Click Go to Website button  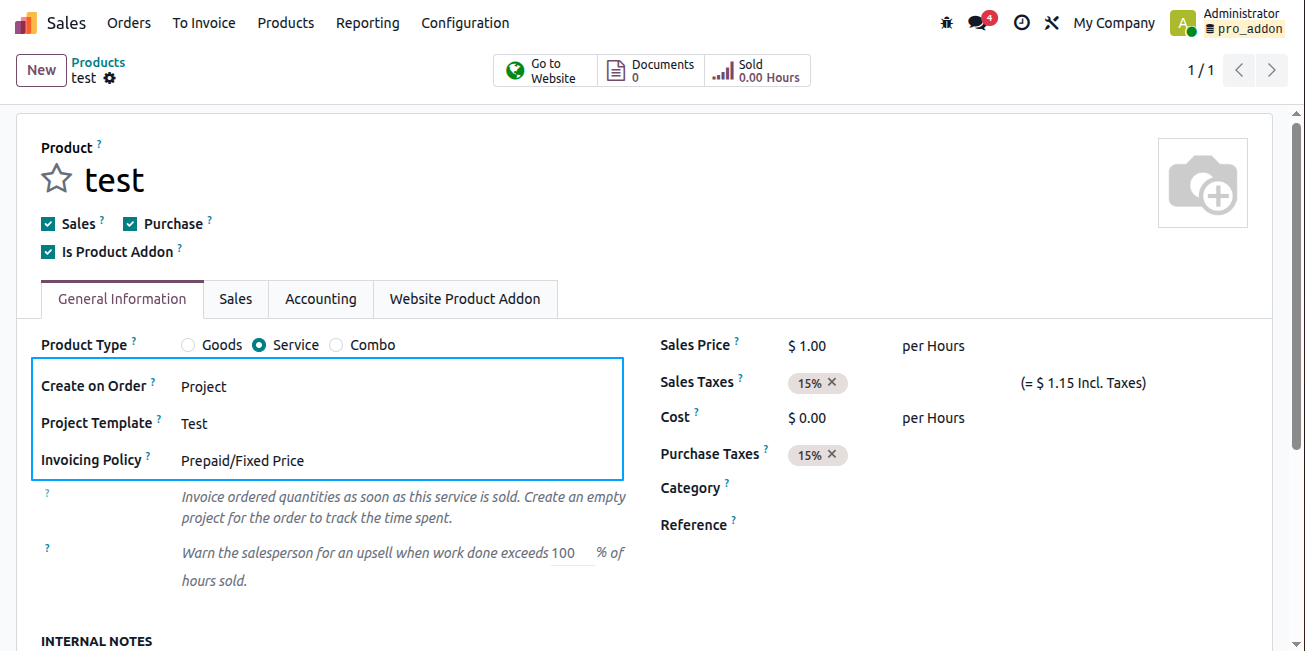[545, 71]
